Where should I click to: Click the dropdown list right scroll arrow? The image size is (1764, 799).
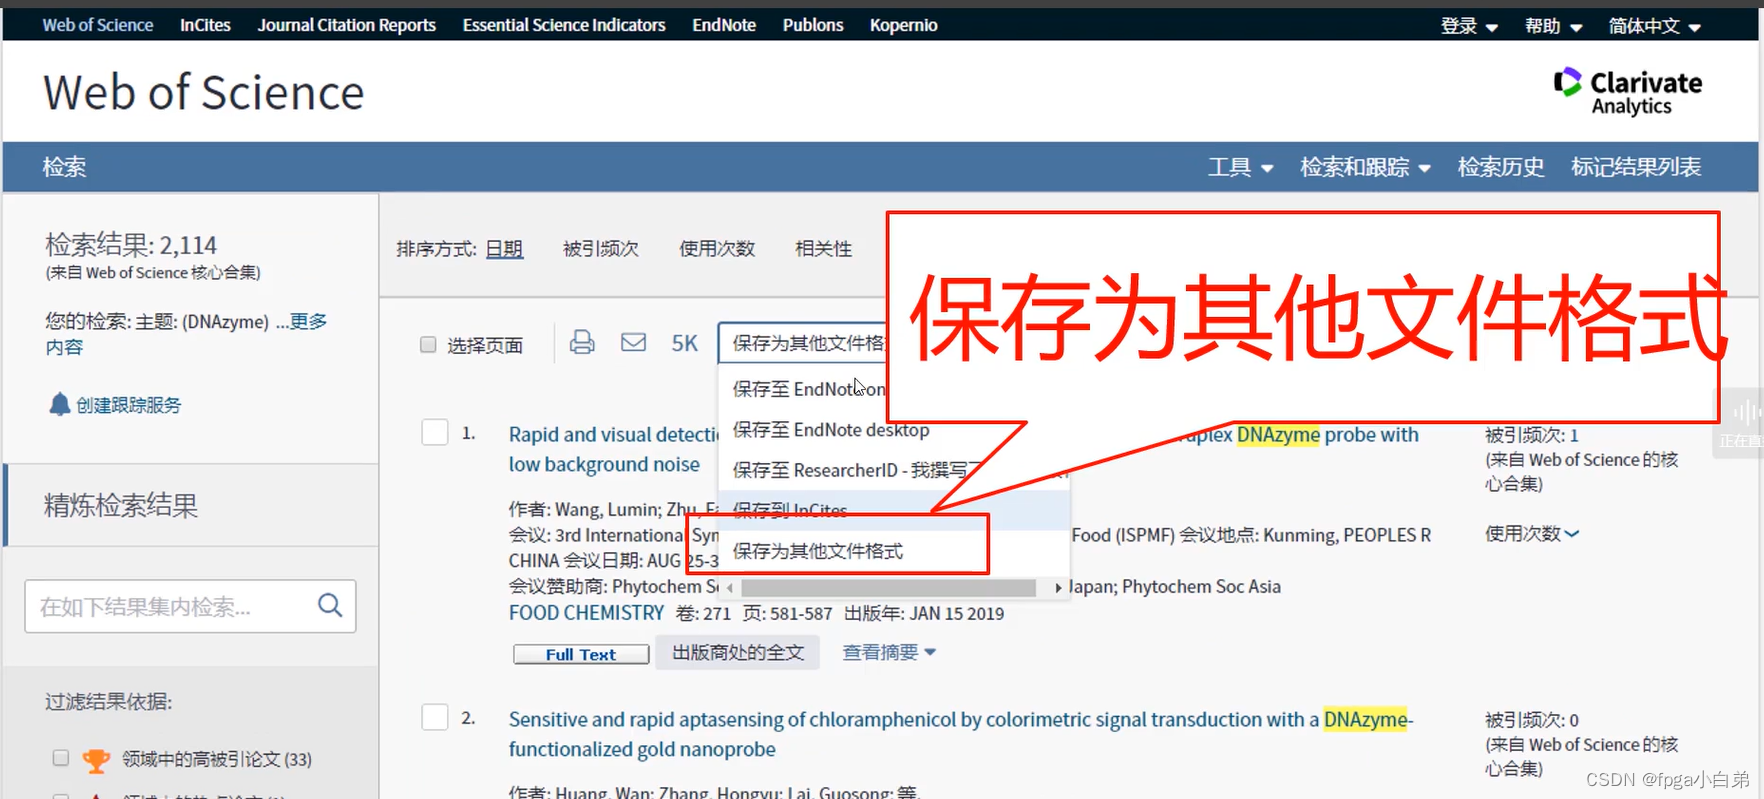[x=1058, y=588]
